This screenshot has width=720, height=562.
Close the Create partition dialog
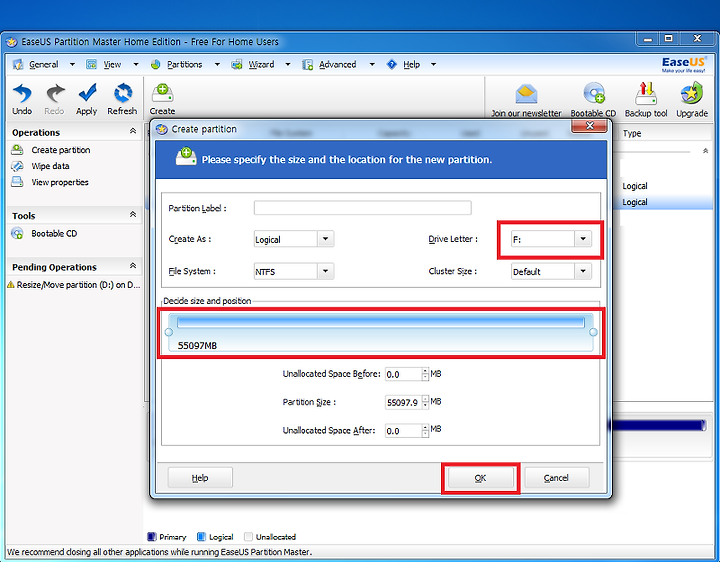[590, 126]
